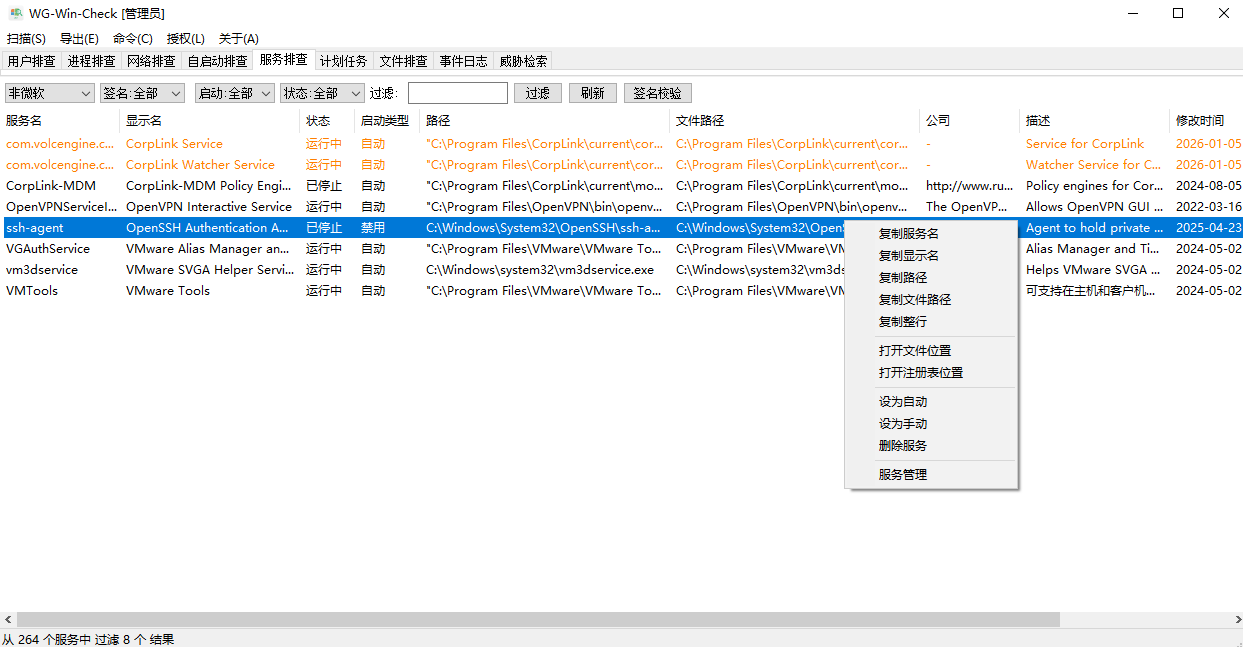The height and width of the screenshot is (647, 1243).
Task: Run 签名校验 signature verification
Action: tap(657, 93)
